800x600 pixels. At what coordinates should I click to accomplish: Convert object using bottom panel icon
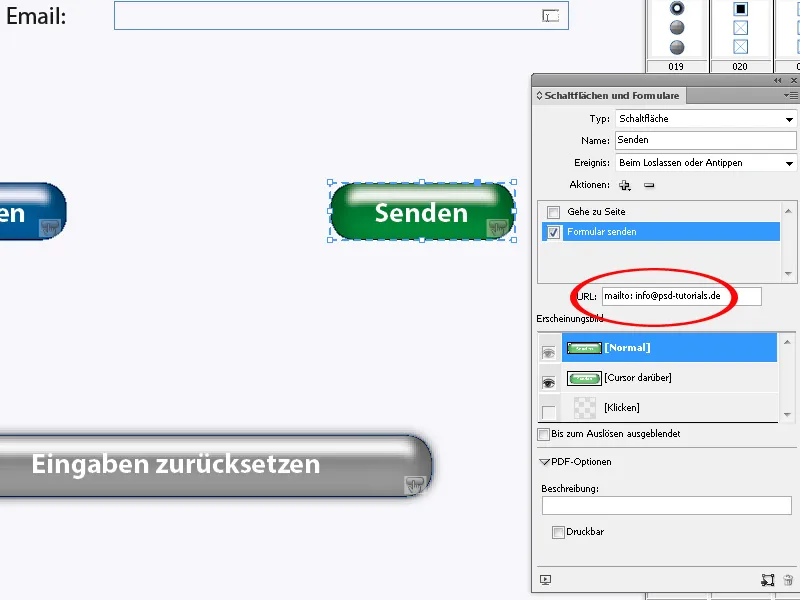768,580
